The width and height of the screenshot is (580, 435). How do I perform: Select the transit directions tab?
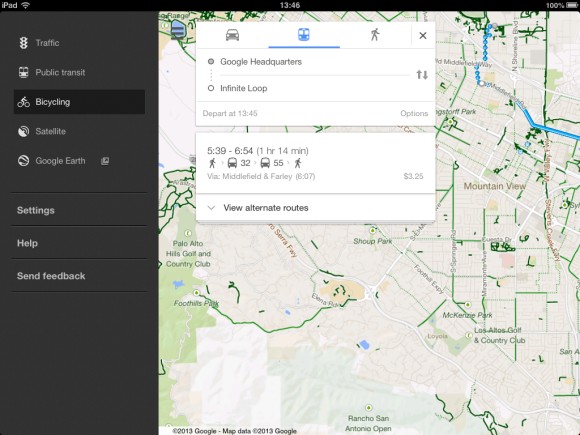coord(304,35)
